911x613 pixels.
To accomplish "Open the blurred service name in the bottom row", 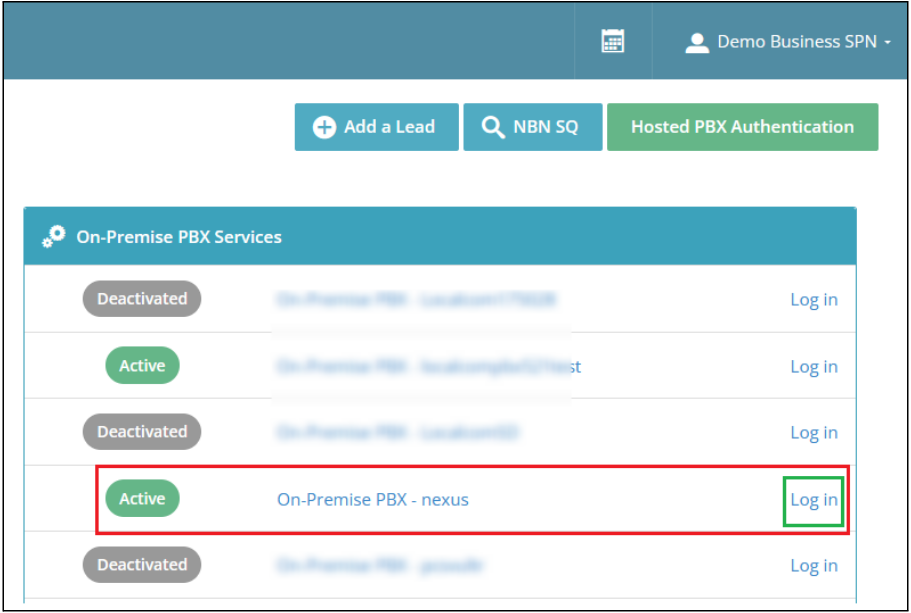I will pyautogui.click(x=380, y=565).
